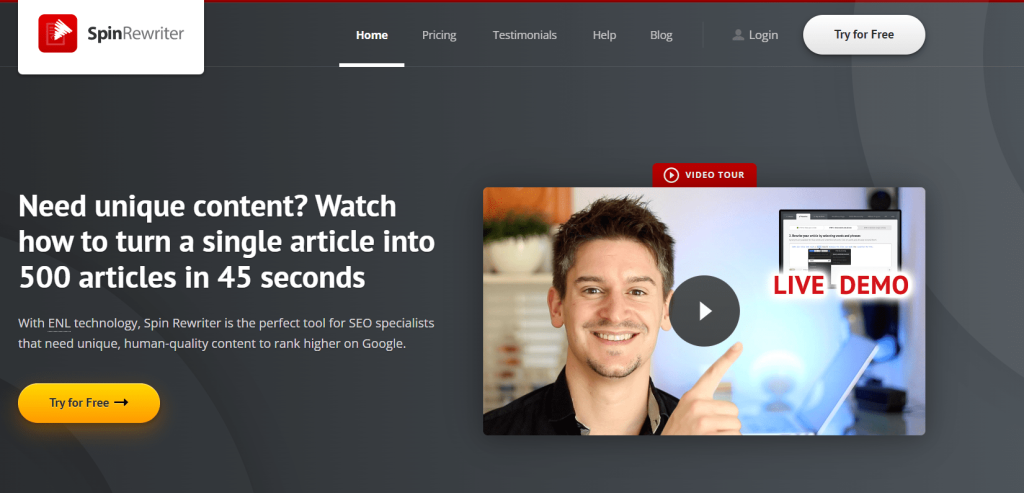Click the arrow icon in yellow button
1024x493 pixels.
[121, 402]
